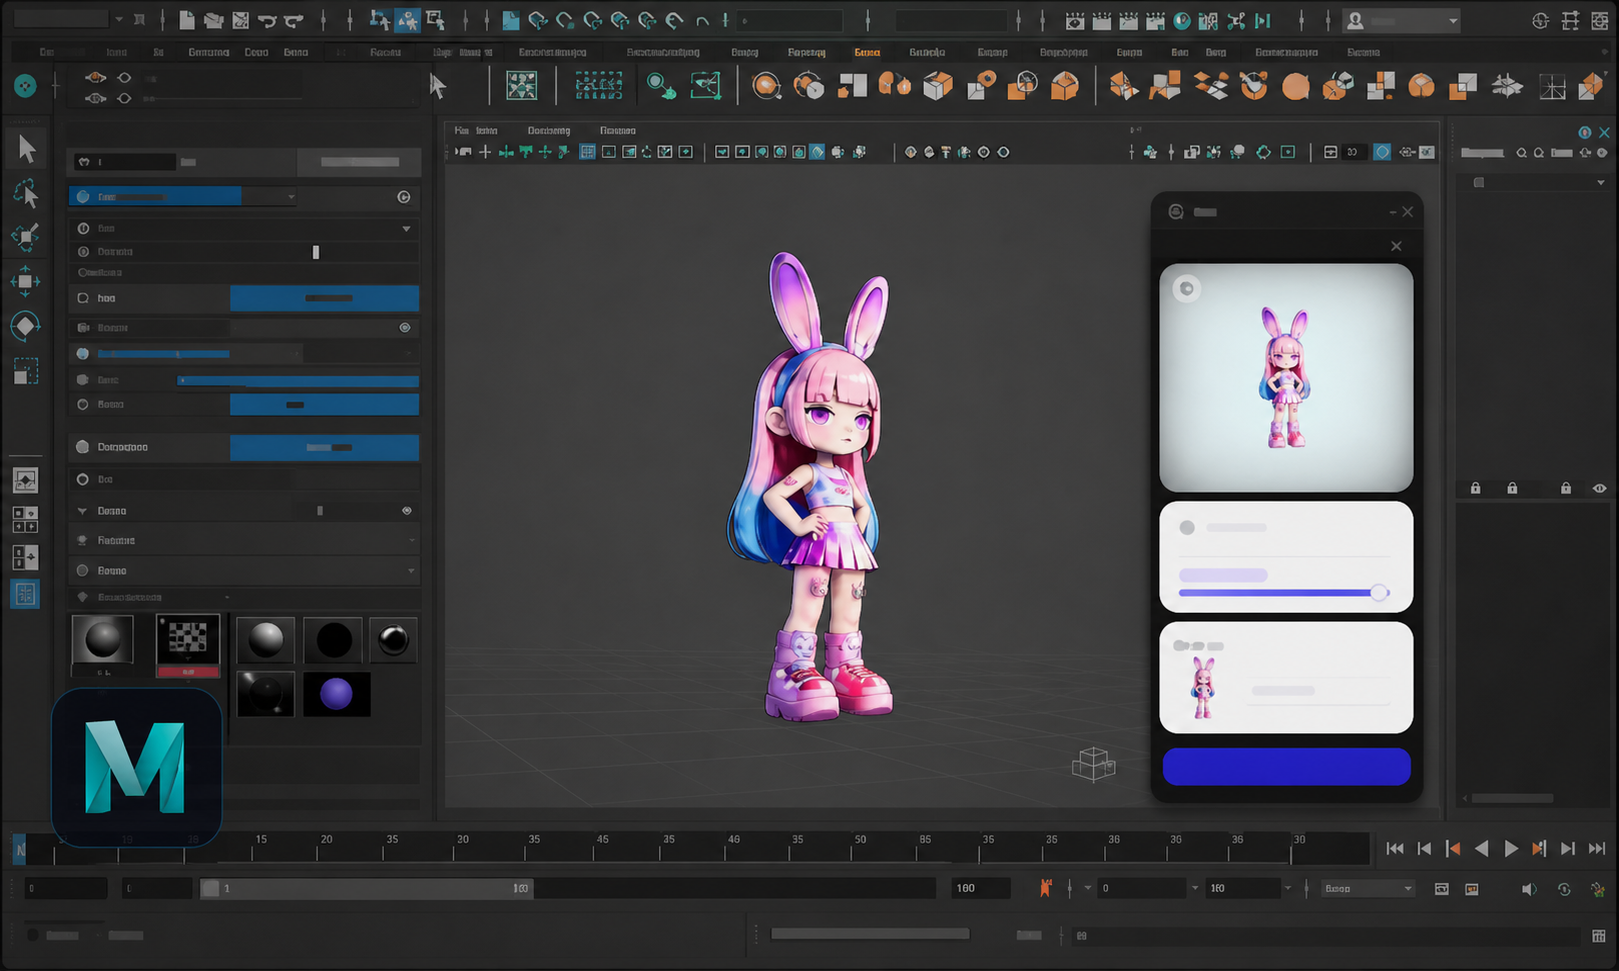Click the highlighted blue viewport toolbar grid icon

point(588,152)
